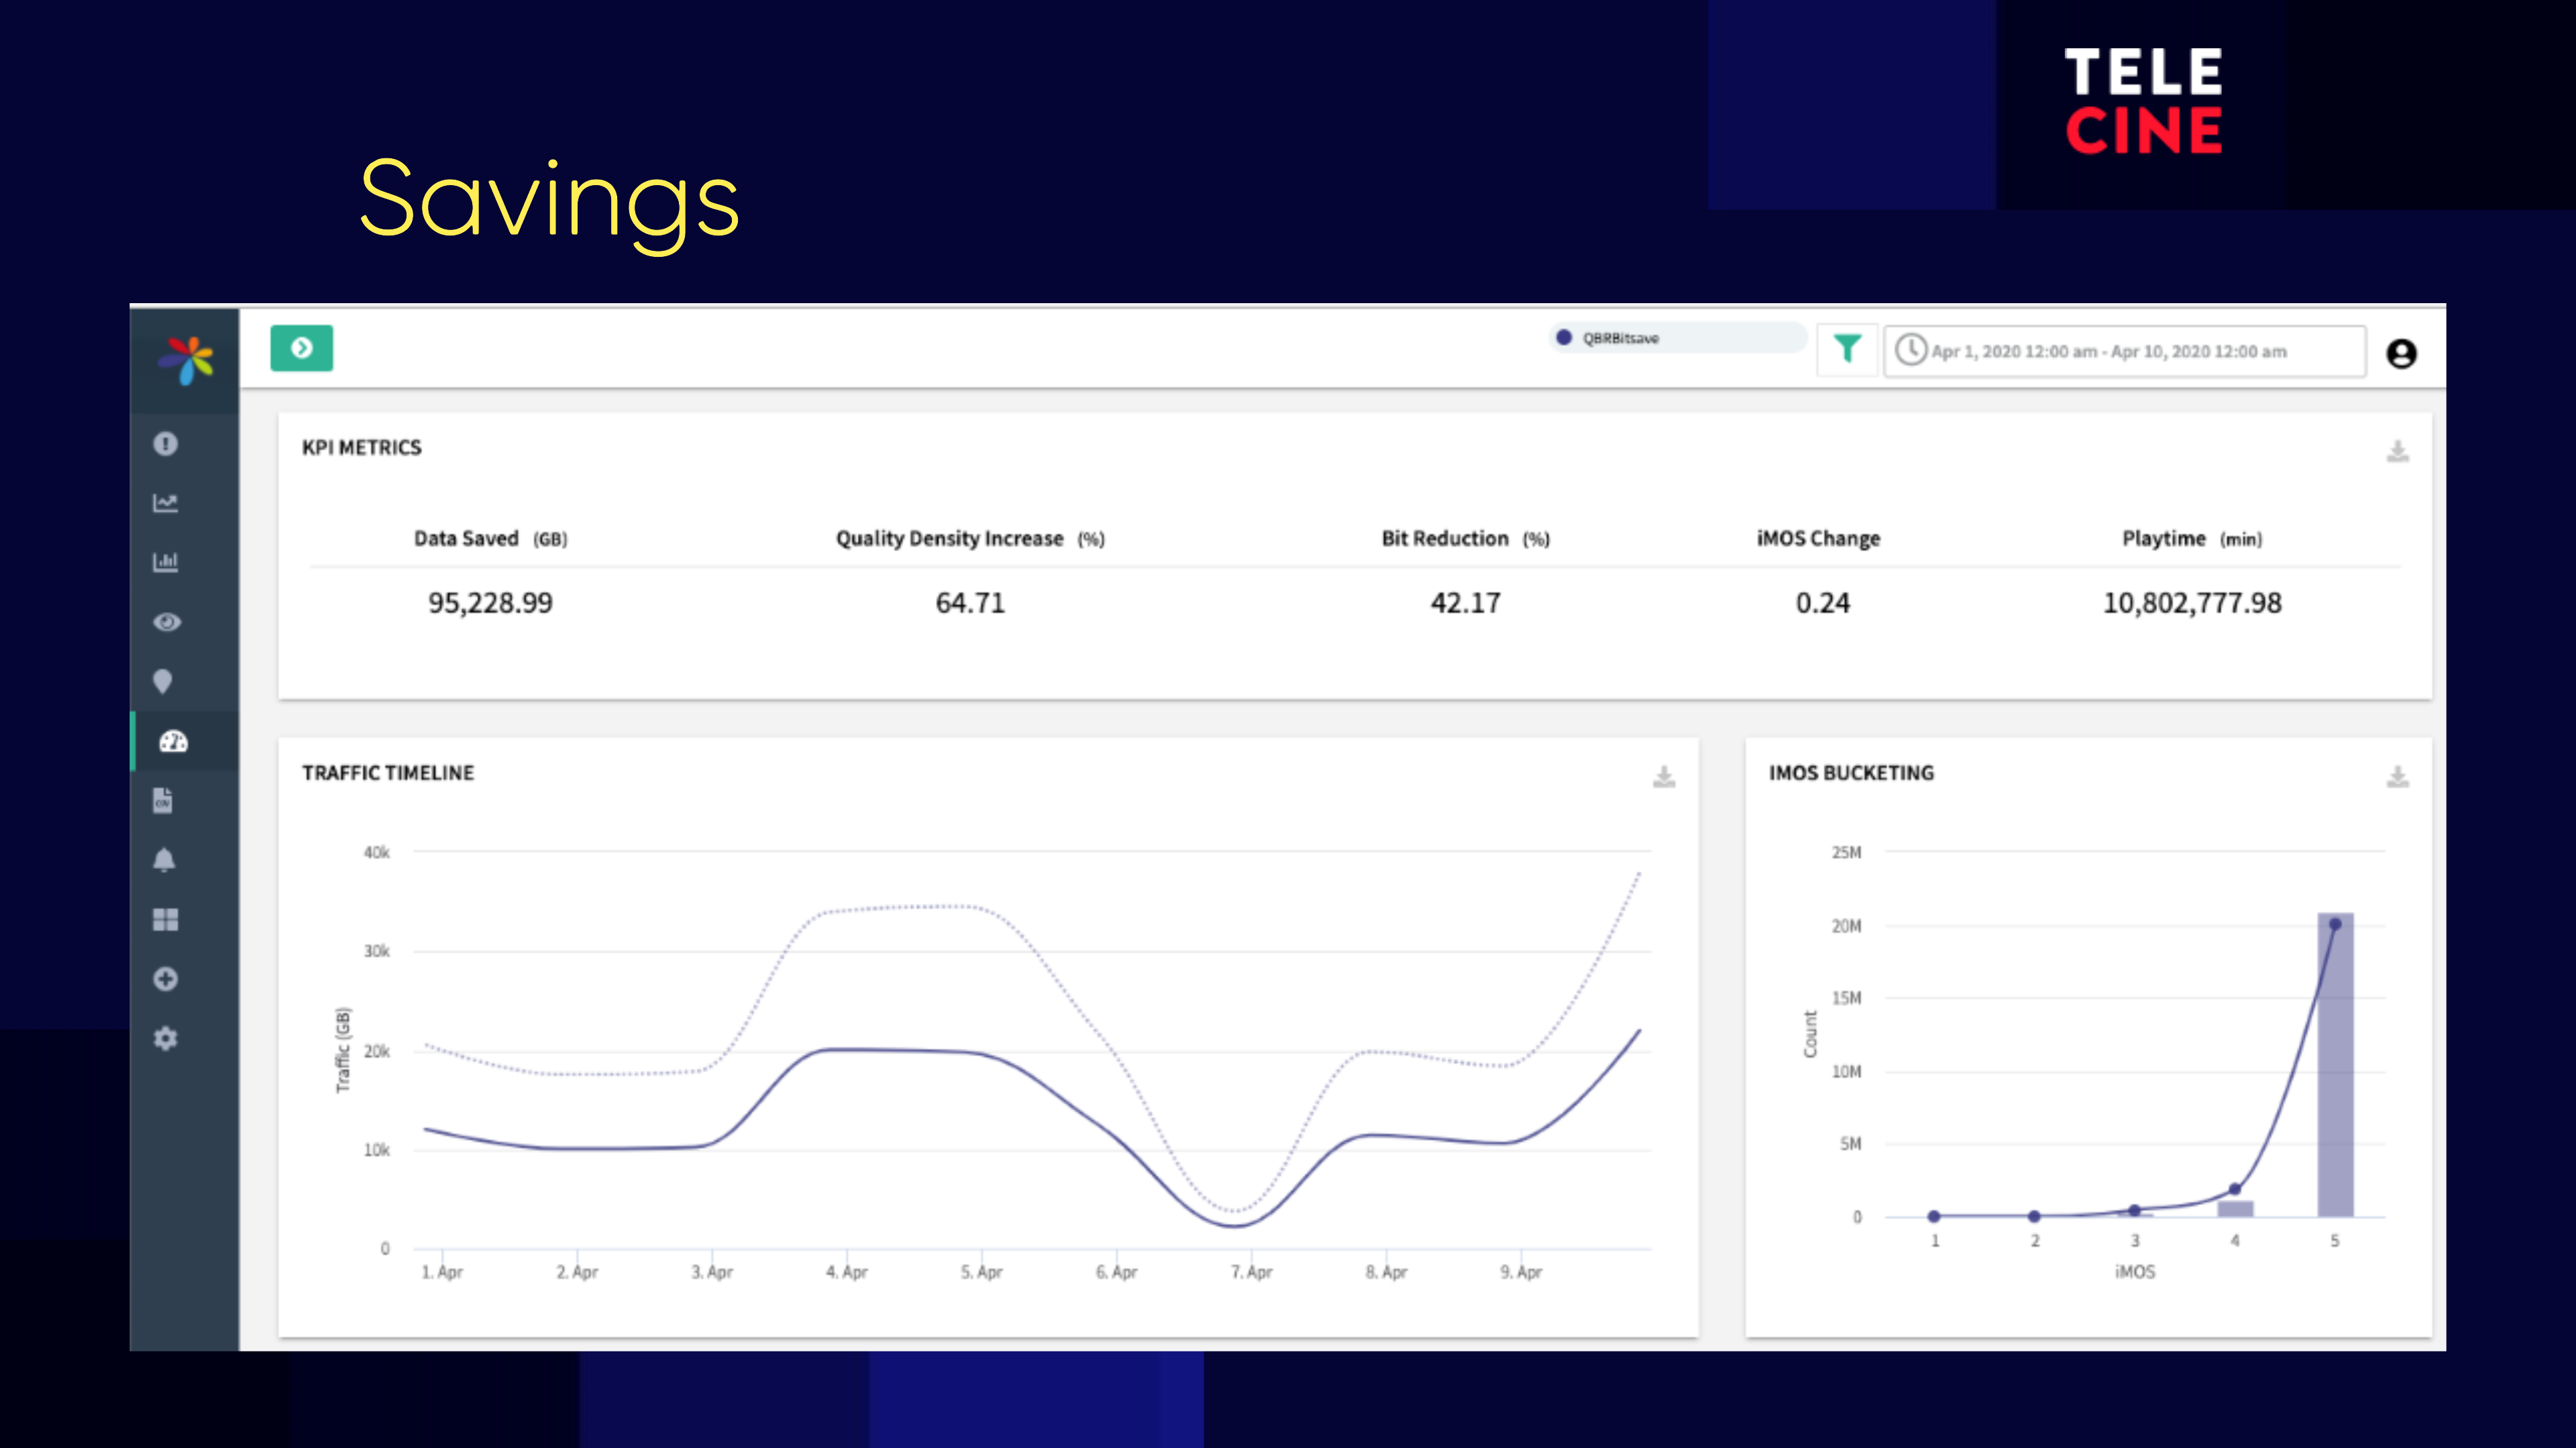The width and height of the screenshot is (2576, 1448).
Task: Click the Bit Reduction value 42.17
Action: [1466, 603]
